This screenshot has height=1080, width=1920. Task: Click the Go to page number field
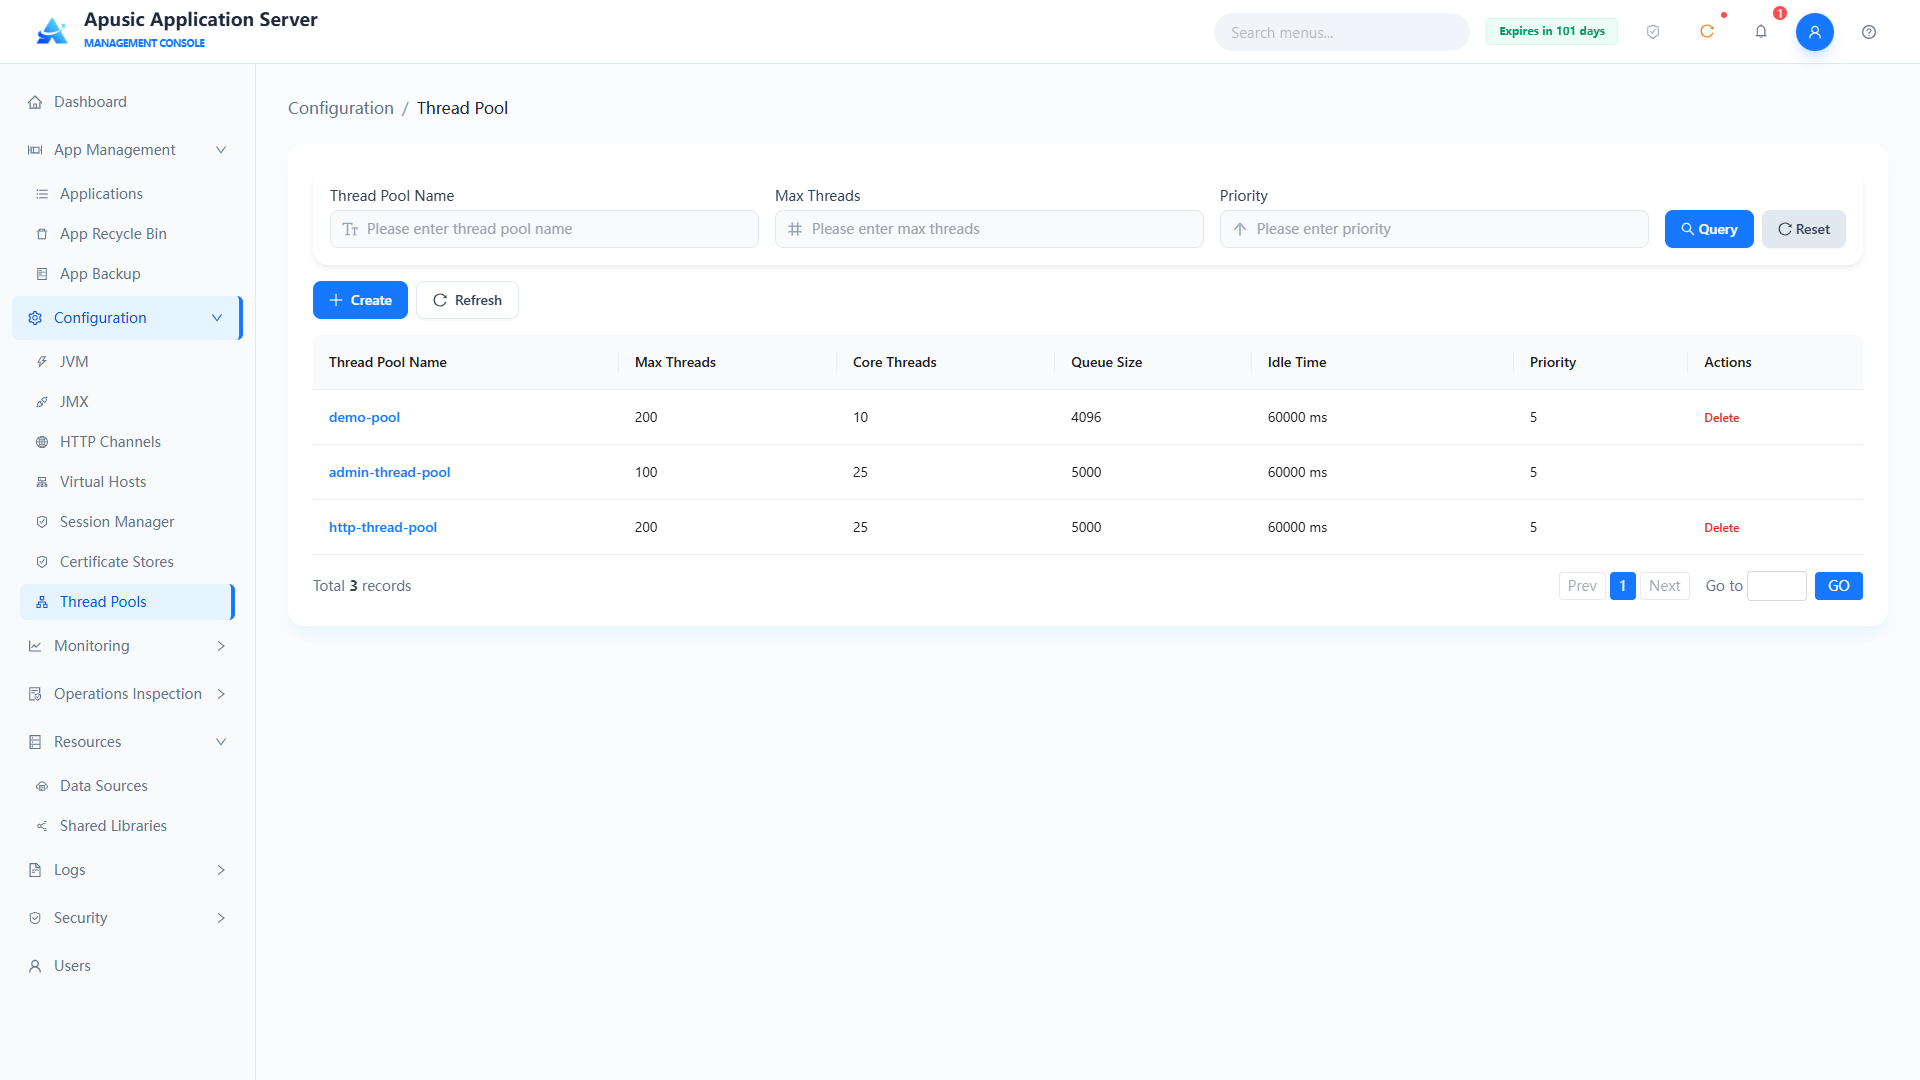(1777, 586)
